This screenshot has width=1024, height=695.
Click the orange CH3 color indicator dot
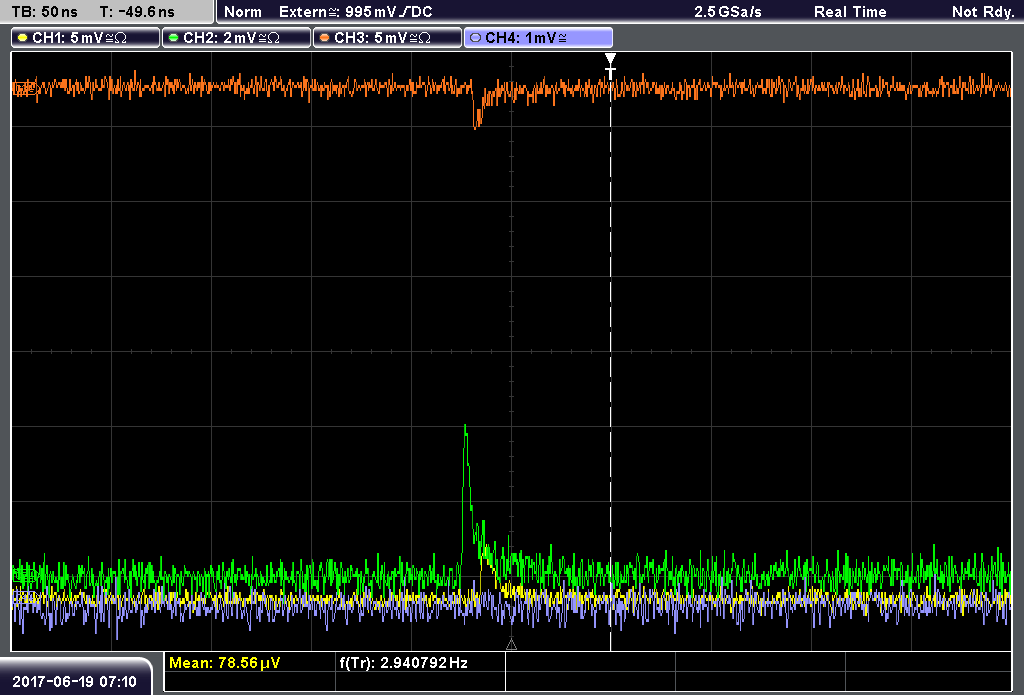325,38
